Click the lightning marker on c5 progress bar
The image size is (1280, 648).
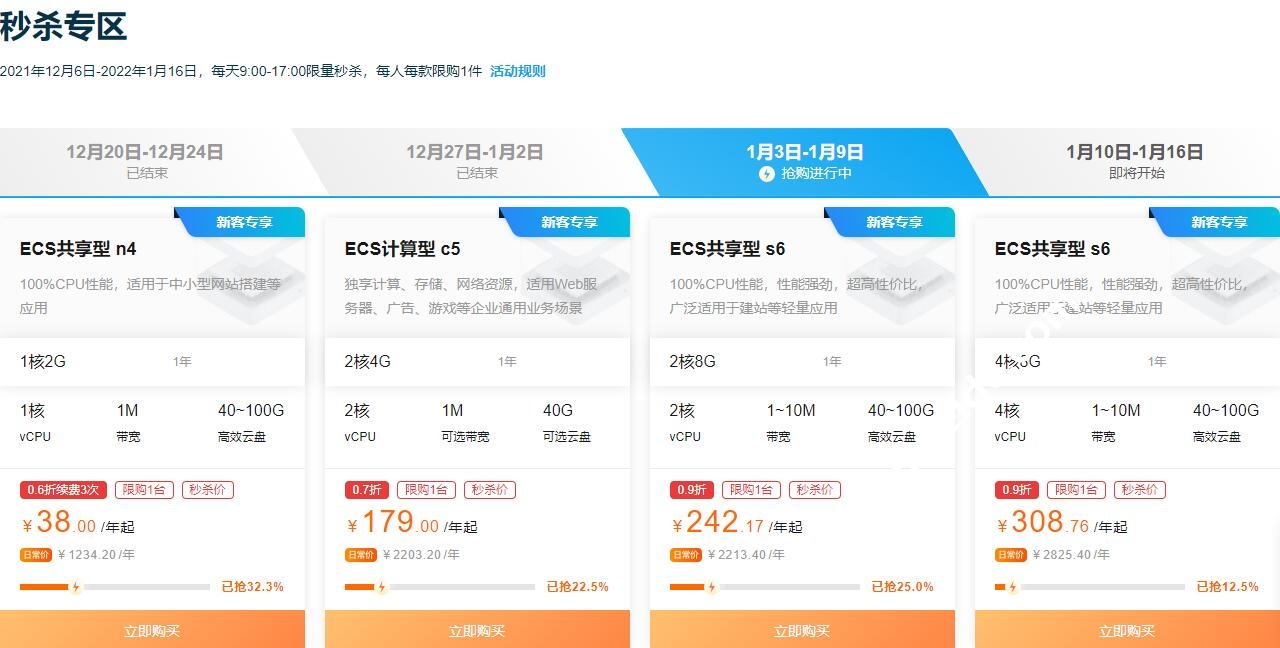click(381, 587)
